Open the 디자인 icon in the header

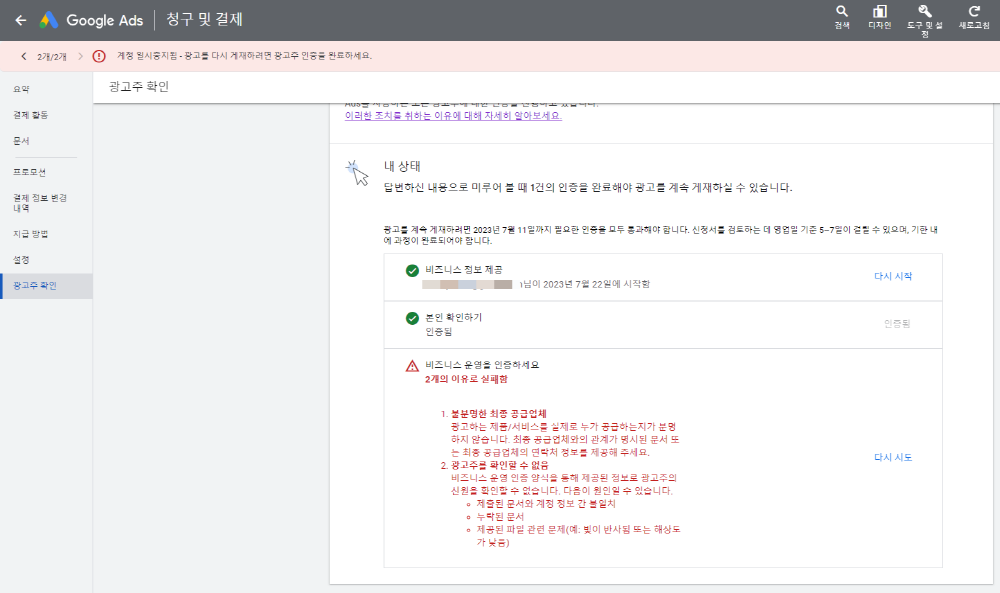point(879,17)
